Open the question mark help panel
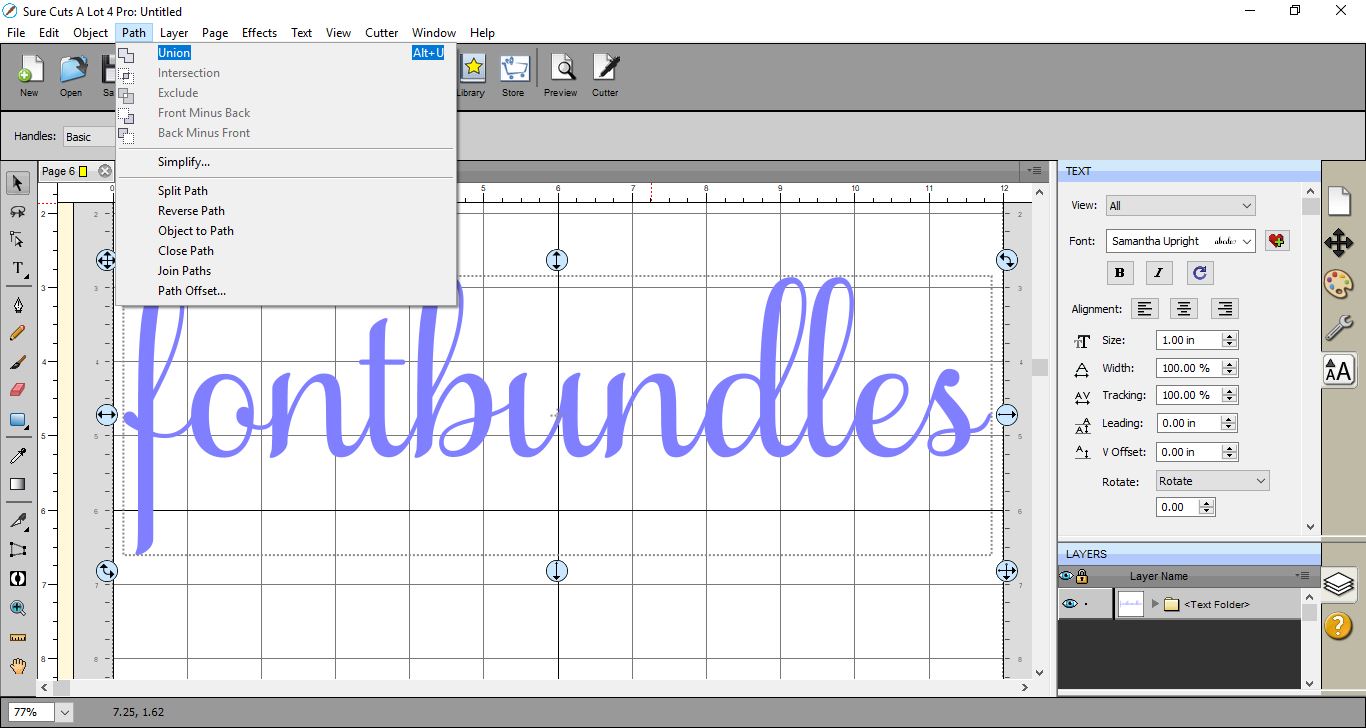1366x728 pixels. pyautogui.click(x=1339, y=625)
